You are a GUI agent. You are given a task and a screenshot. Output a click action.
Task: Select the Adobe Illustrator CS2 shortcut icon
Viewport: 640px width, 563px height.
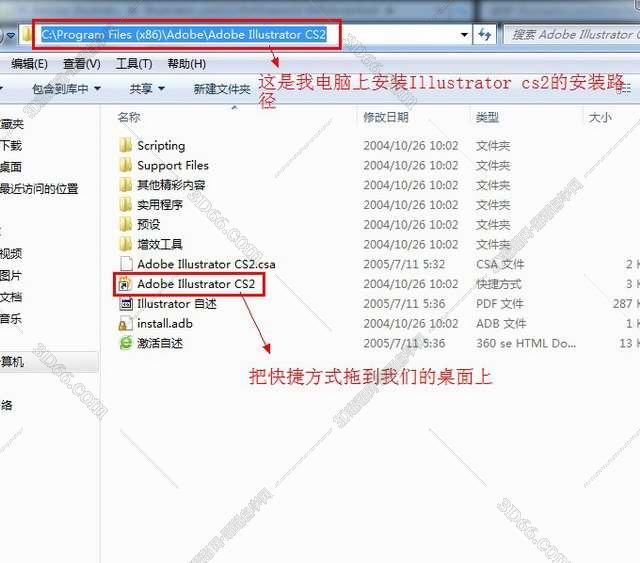tap(125, 284)
